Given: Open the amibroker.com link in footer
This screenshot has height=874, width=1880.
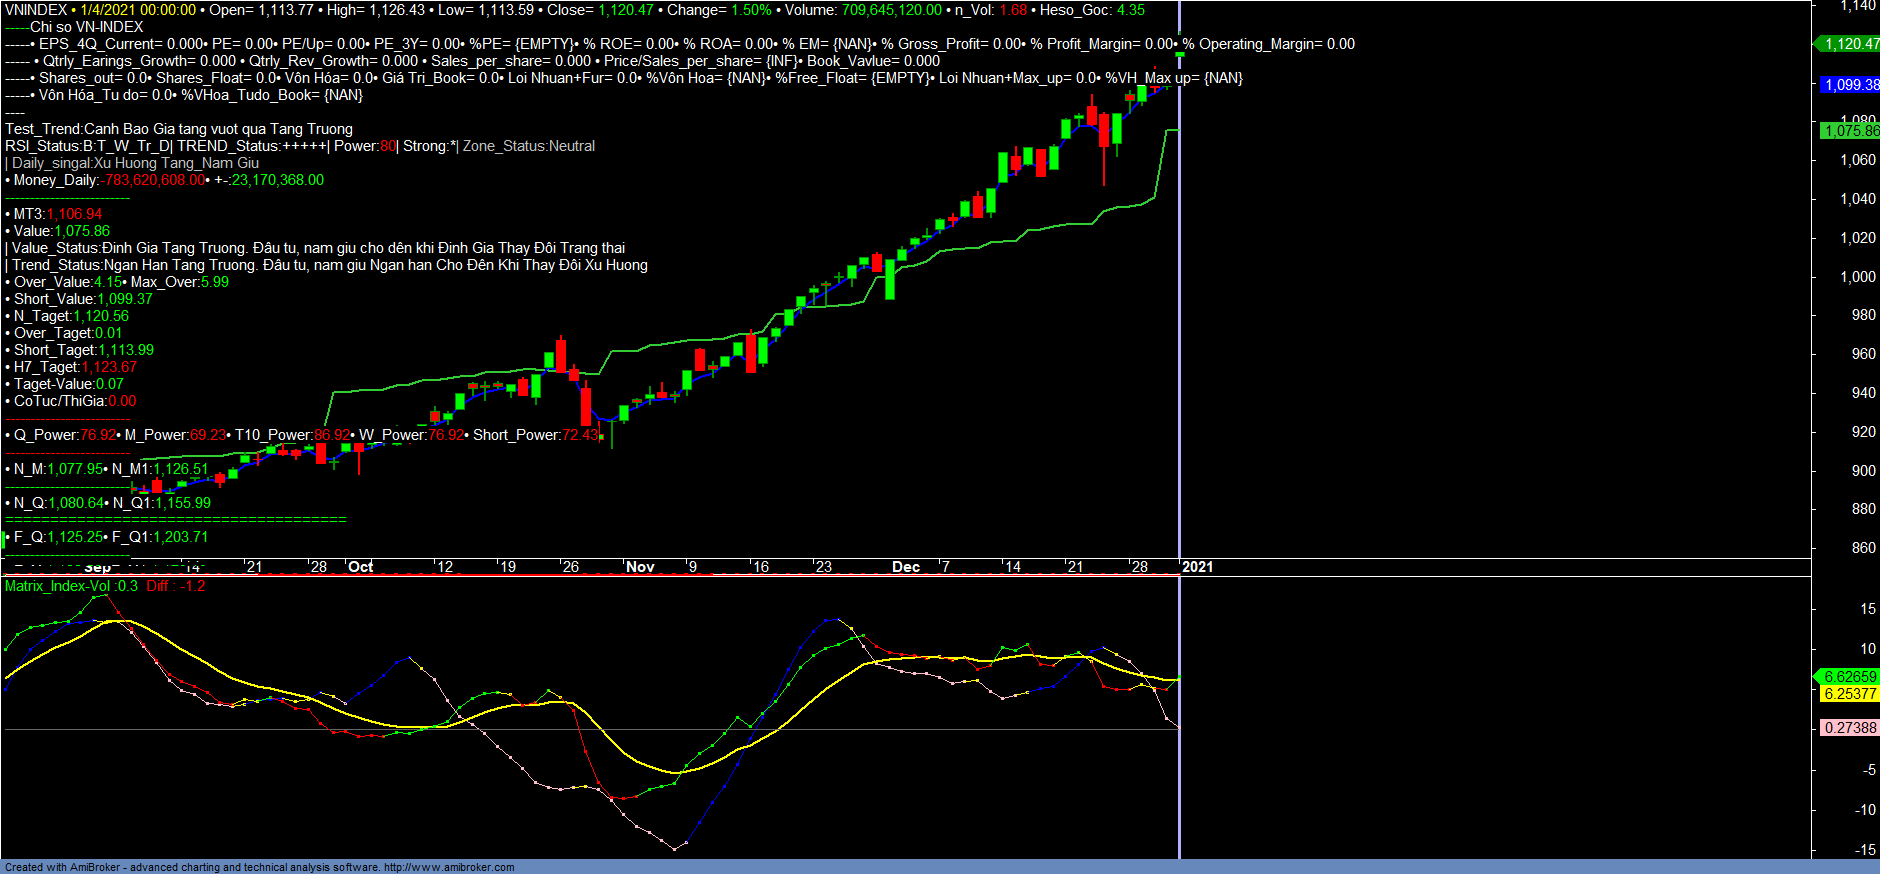Looking at the screenshot, I should [449, 867].
